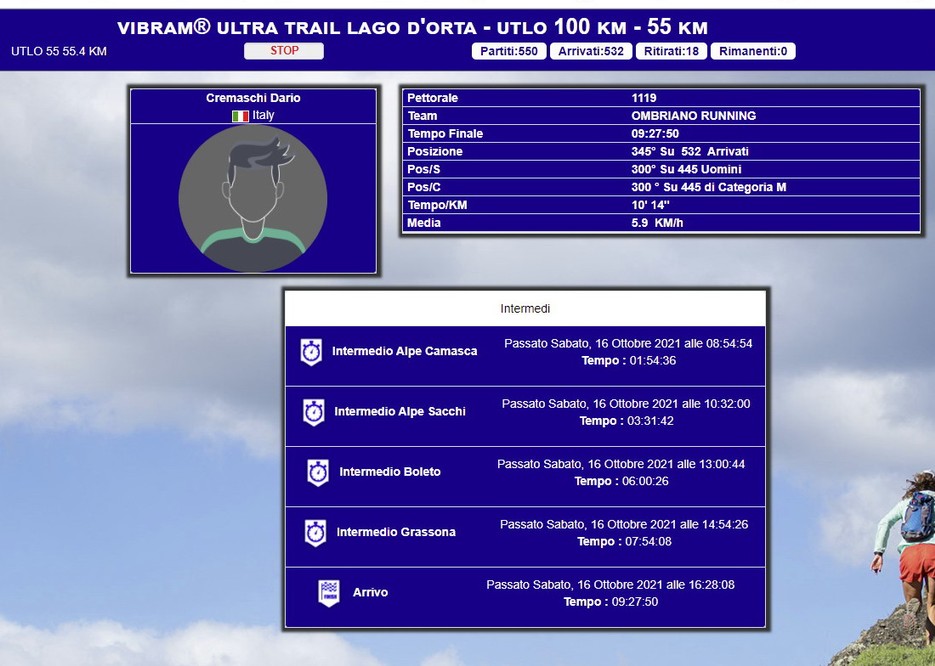Click the Grassona split Tempo : 07:54:08

(624, 541)
